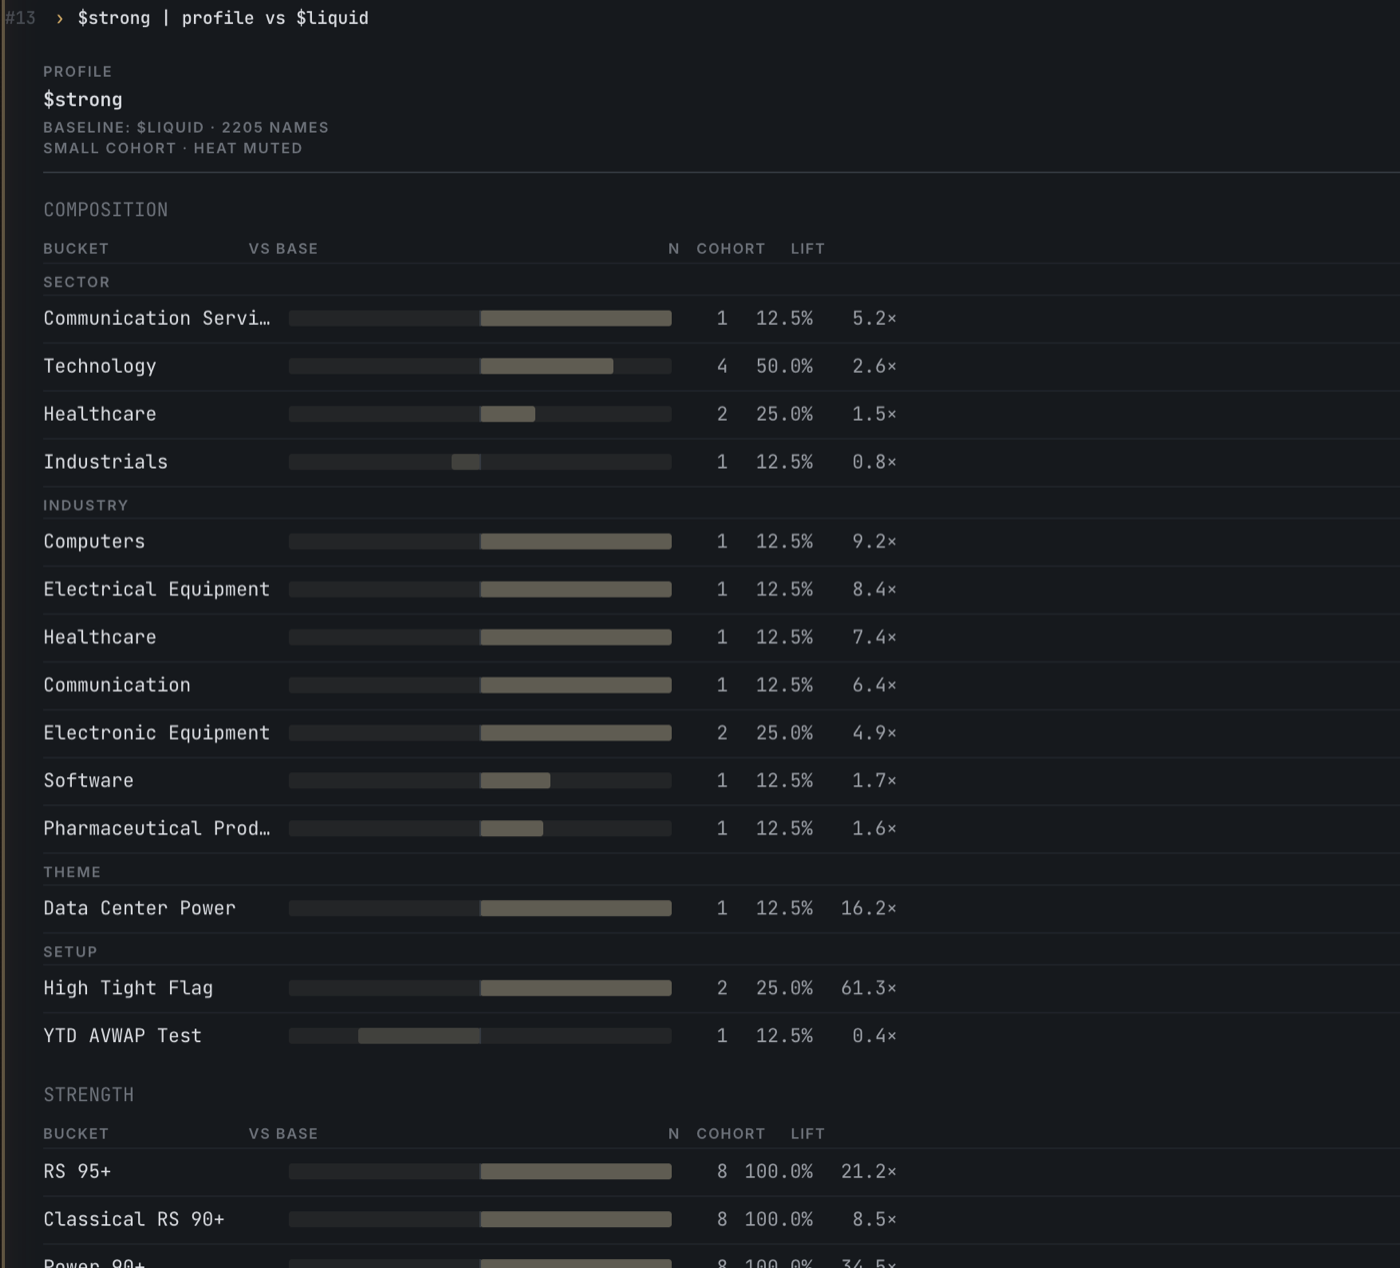Click the Classical RS 90+ vs-base bar

[480, 1219]
